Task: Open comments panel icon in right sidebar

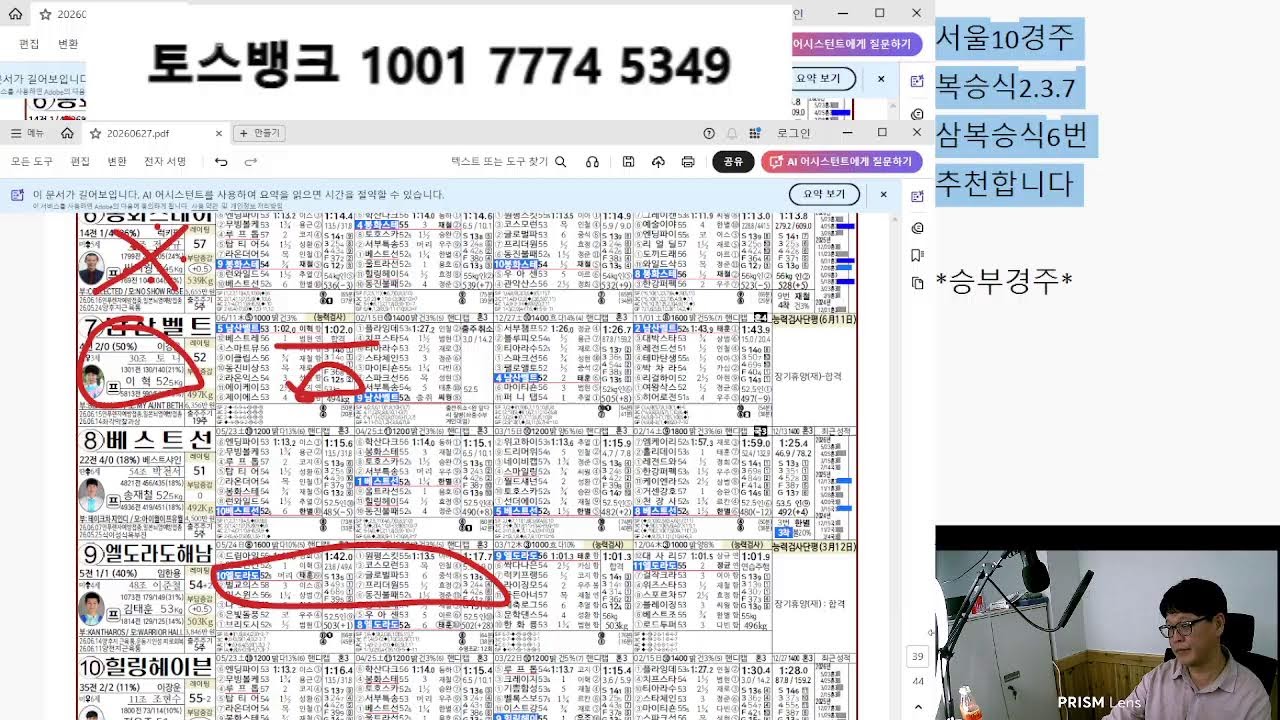Action: (x=917, y=228)
